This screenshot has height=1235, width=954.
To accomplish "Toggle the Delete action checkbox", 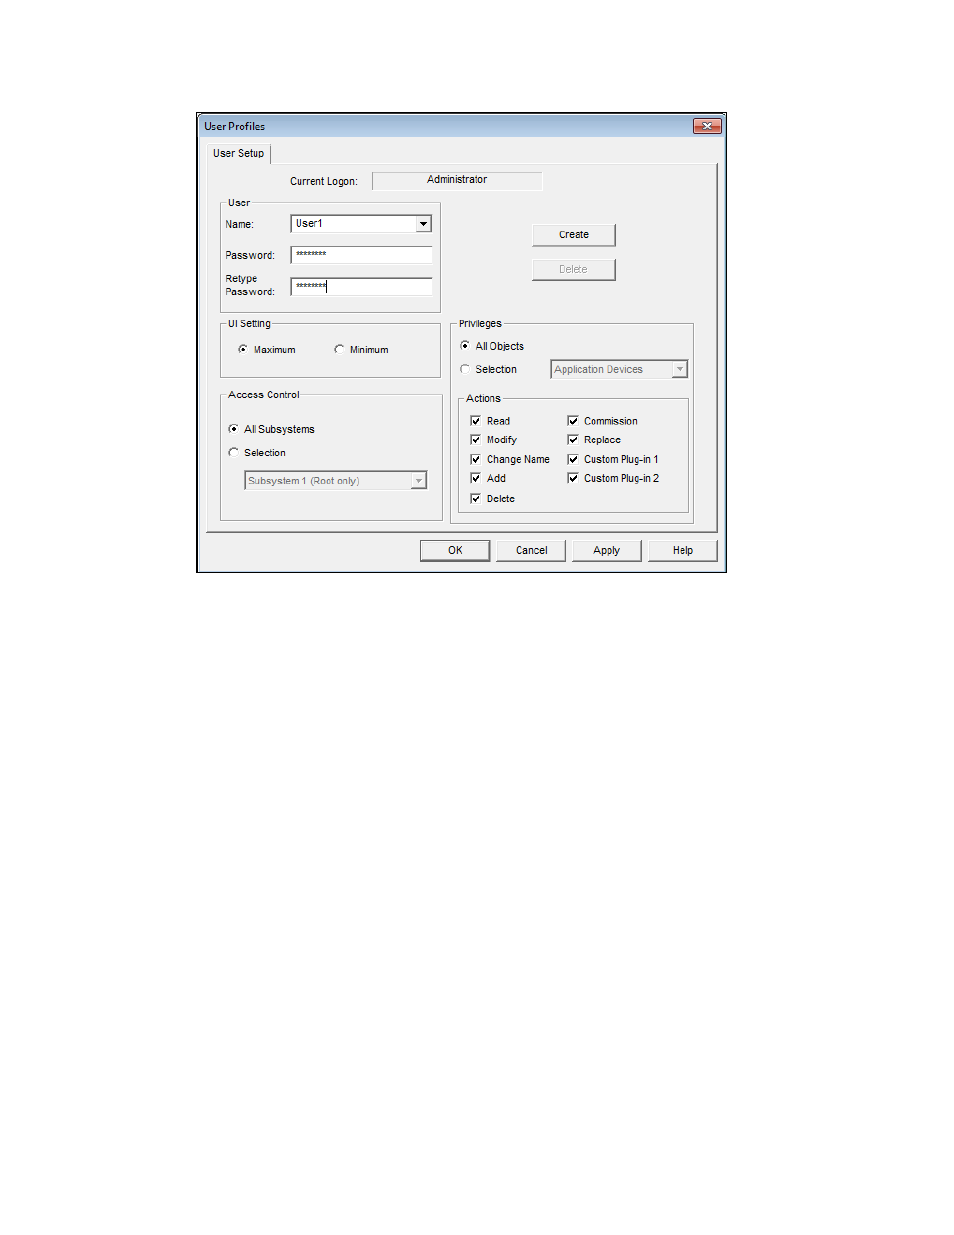I will (x=476, y=499).
